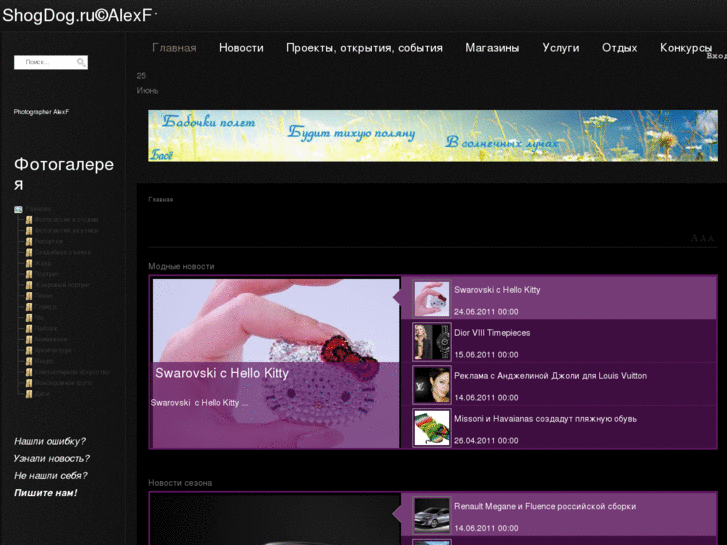727x545 pixels.
Task: Go to the Главная menu item
Action: click(x=174, y=48)
